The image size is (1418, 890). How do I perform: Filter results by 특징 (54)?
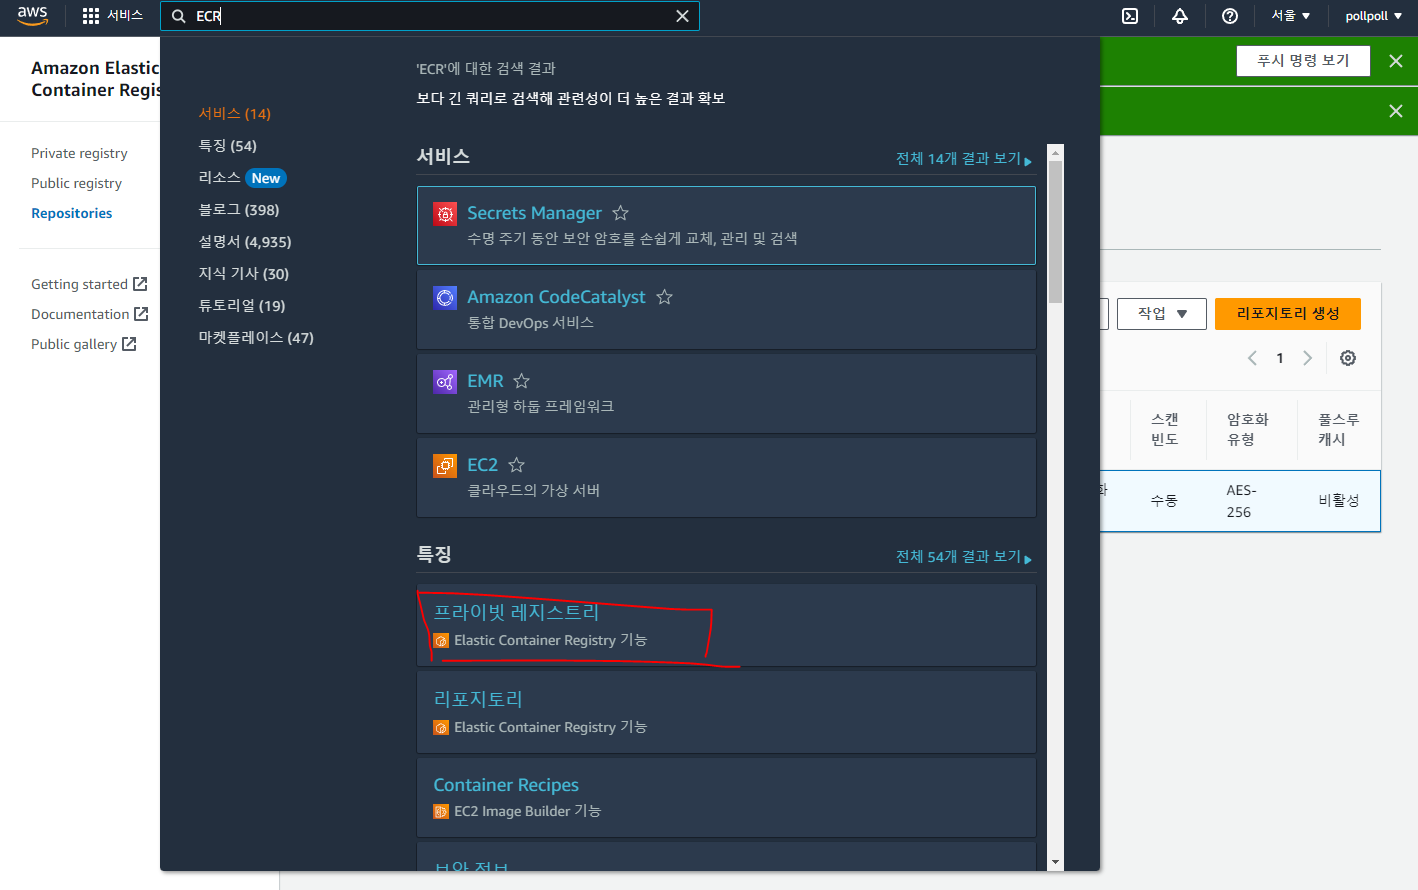[227, 145]
